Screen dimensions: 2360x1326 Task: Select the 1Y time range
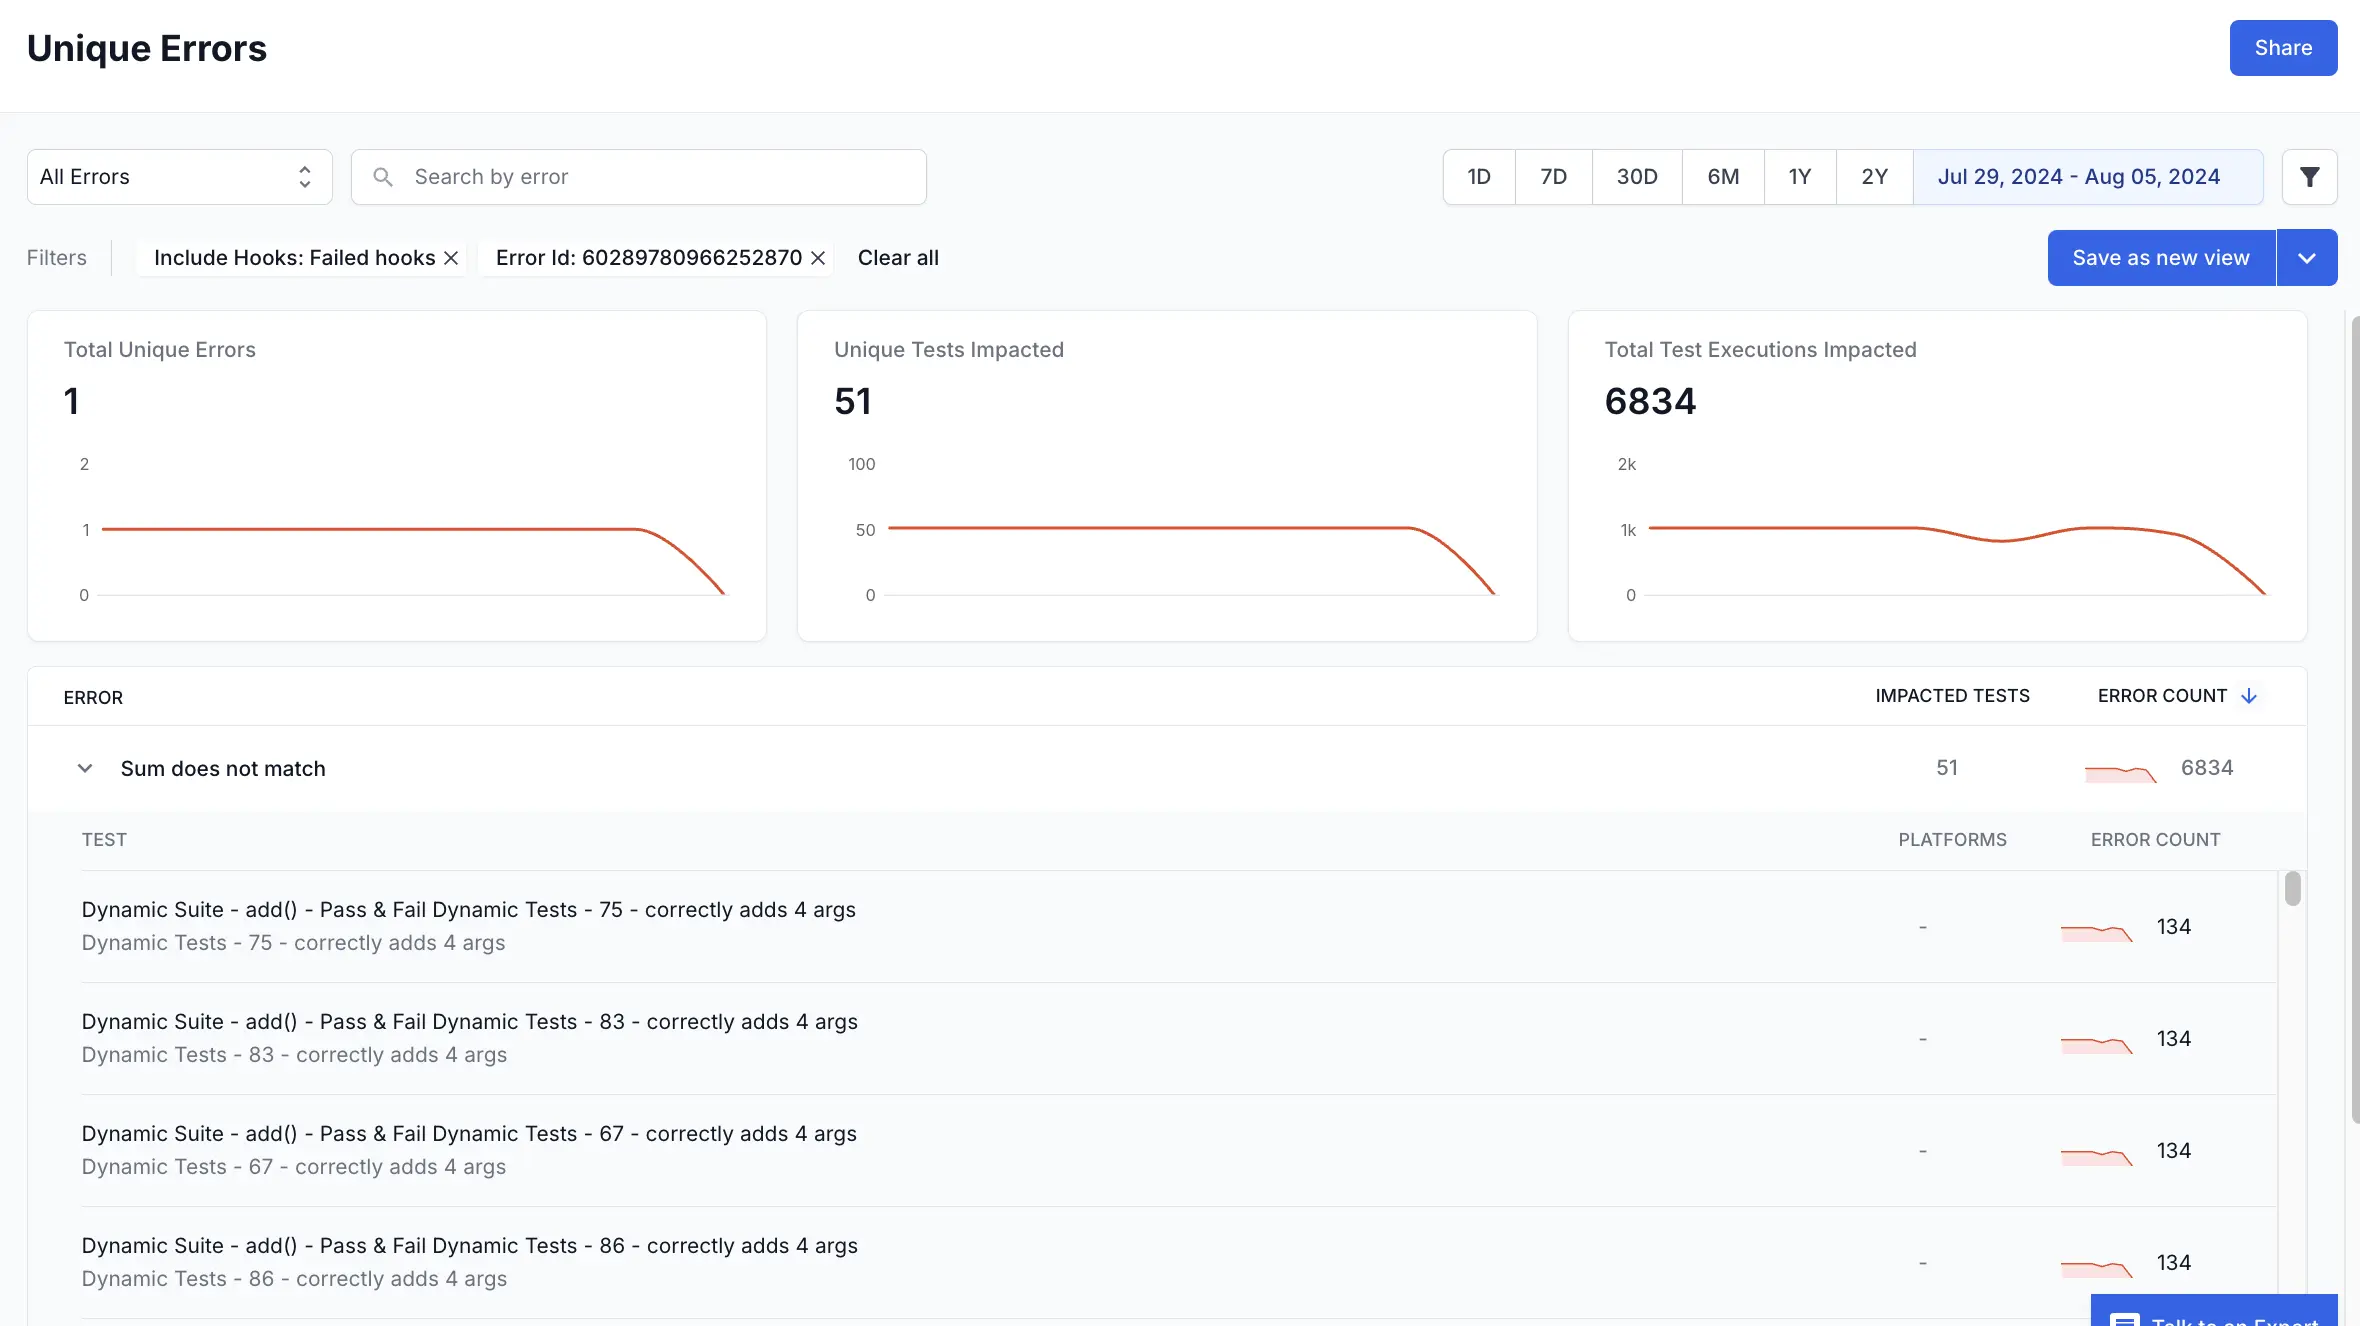(x=1799, y=177)
